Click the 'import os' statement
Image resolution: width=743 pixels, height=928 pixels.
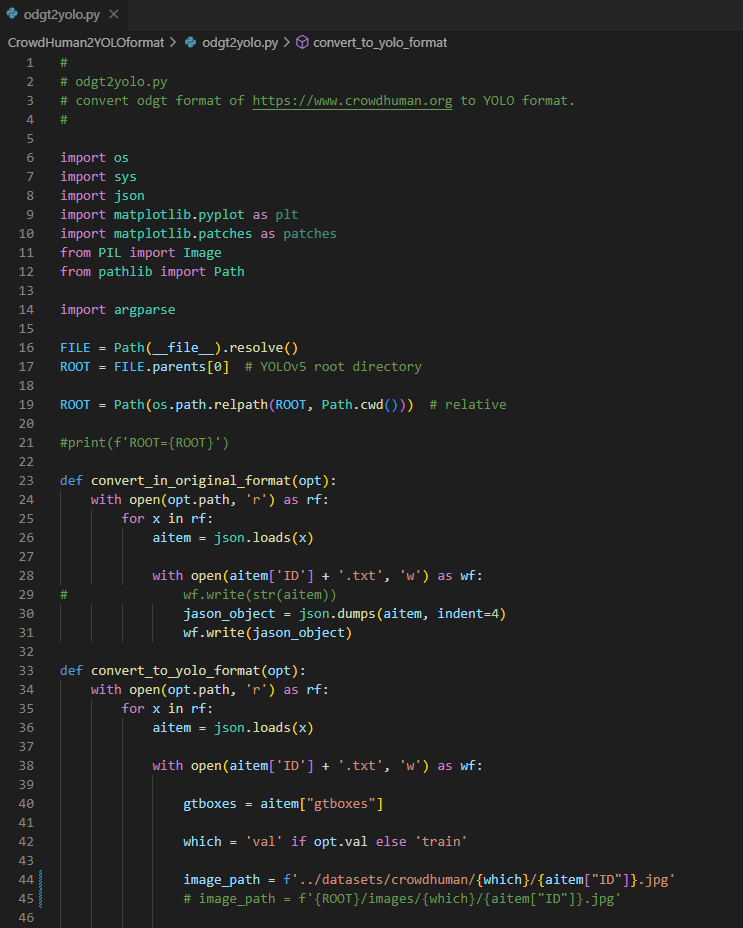(94, 157)
